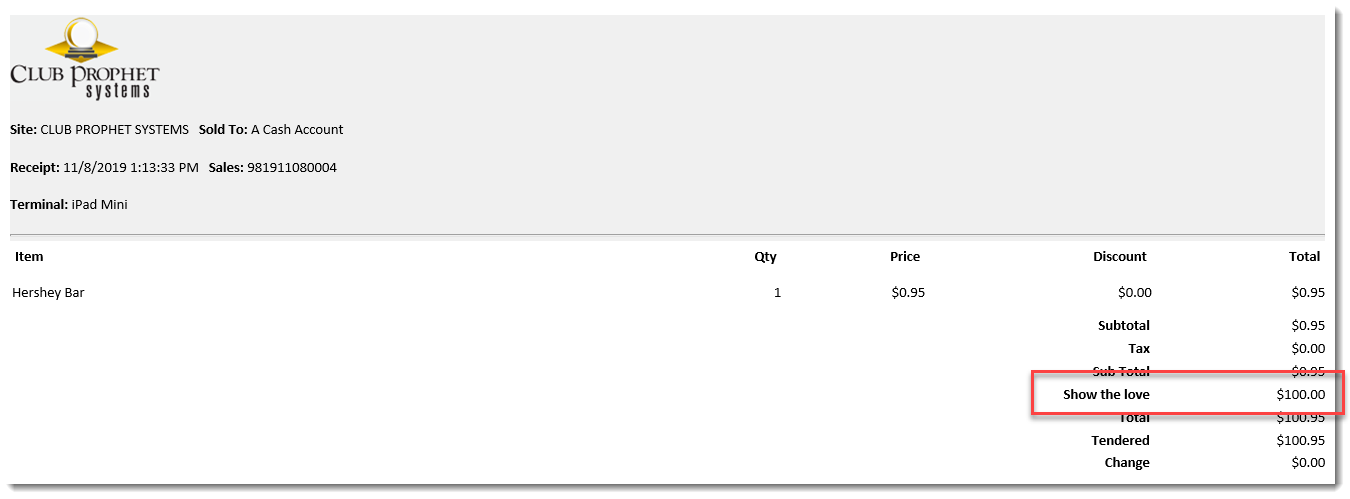Screen dimensions: 1350x499
Task: Click the Hershey Bar quantity 1
Action: (x=777, y=293)
